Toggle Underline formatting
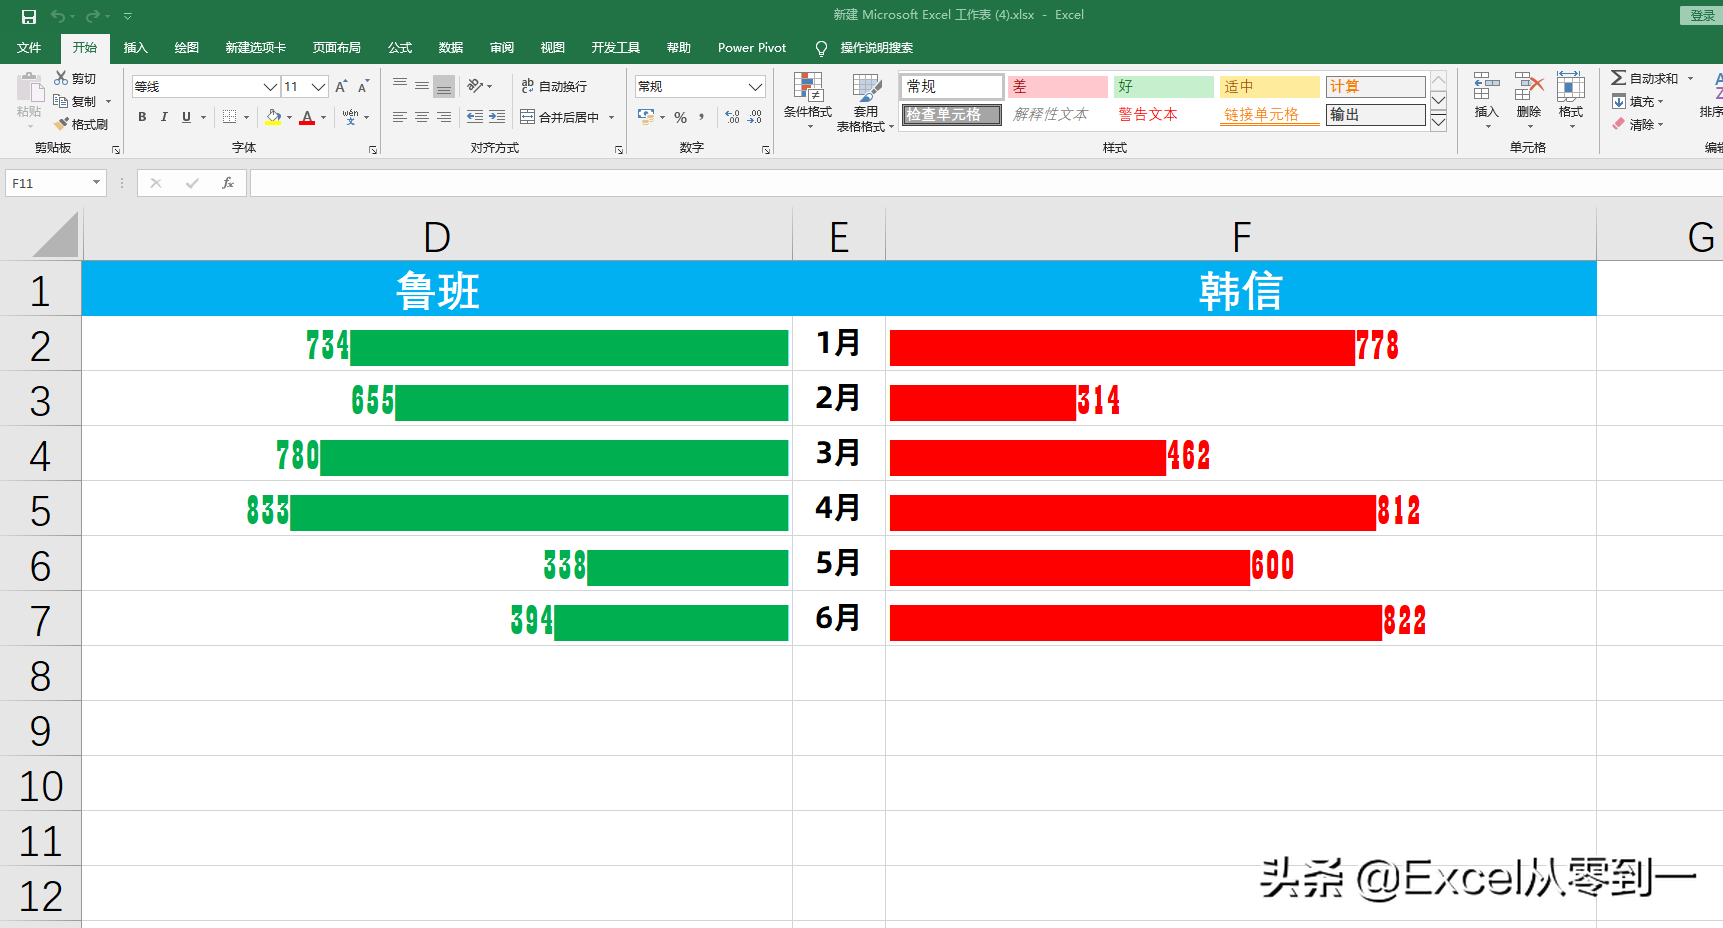1723x928 pixels. coord(186,117)
